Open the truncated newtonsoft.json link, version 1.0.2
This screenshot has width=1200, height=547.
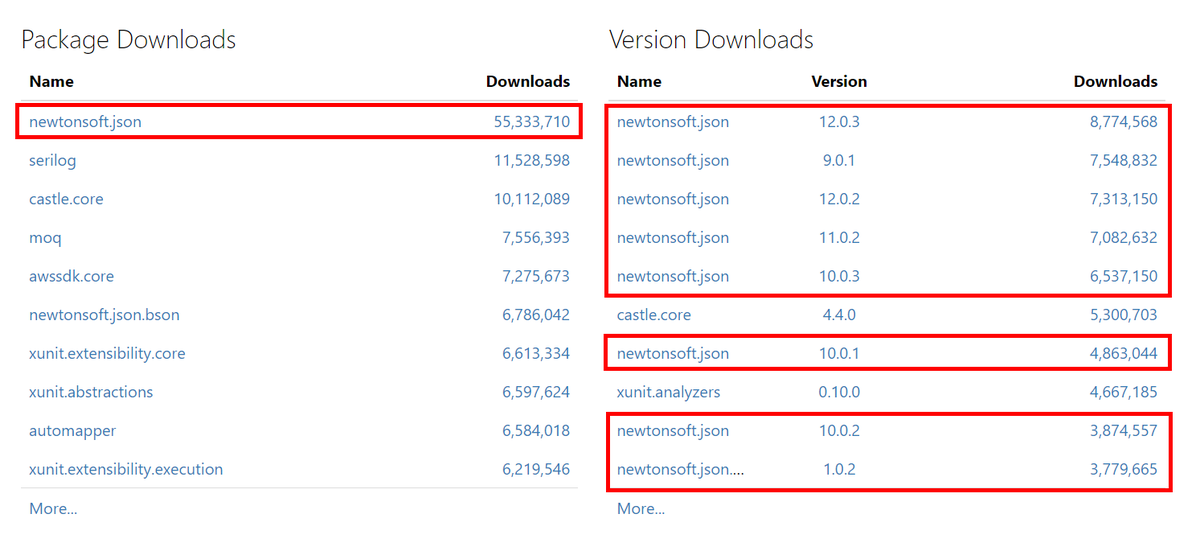(x=681, y=469)
